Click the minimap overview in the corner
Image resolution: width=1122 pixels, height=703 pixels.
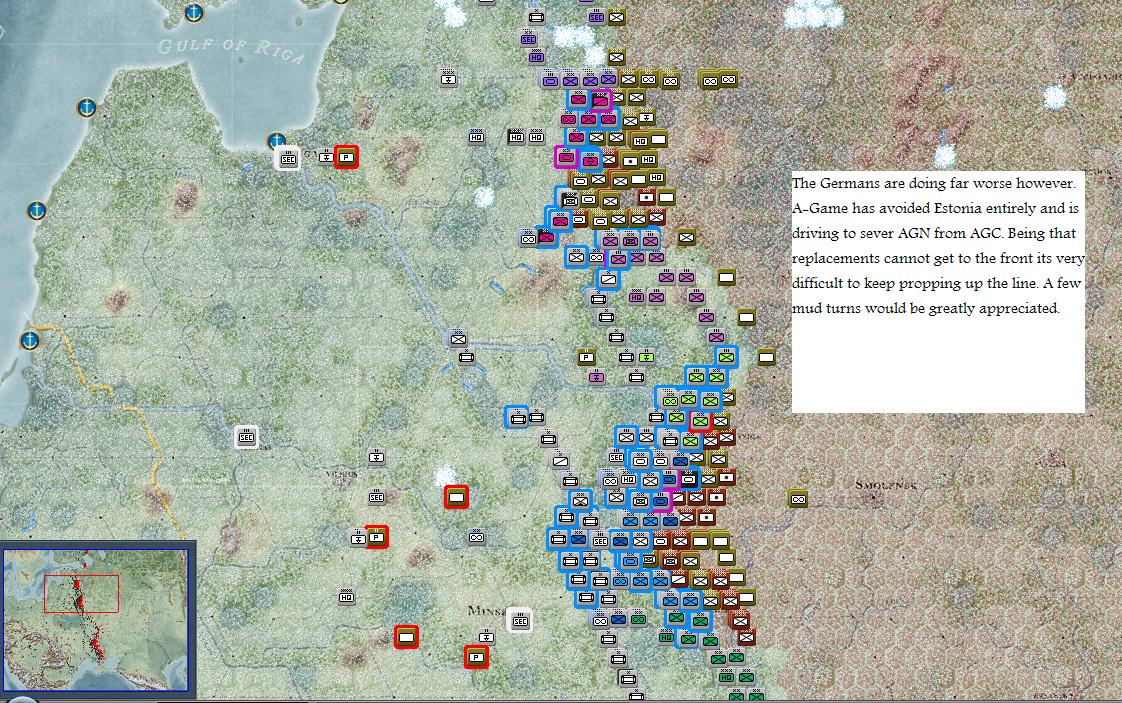[96, 620]
